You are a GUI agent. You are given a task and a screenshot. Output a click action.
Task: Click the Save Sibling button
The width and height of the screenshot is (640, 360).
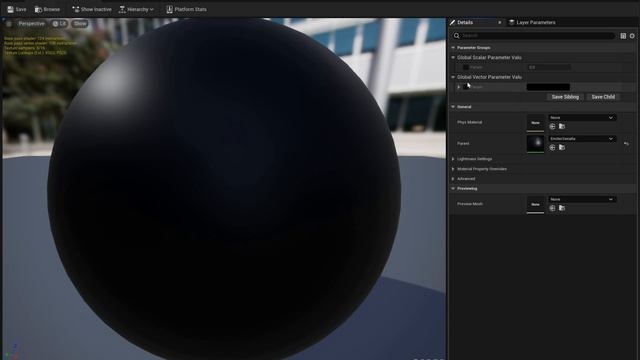click(565, 97)
